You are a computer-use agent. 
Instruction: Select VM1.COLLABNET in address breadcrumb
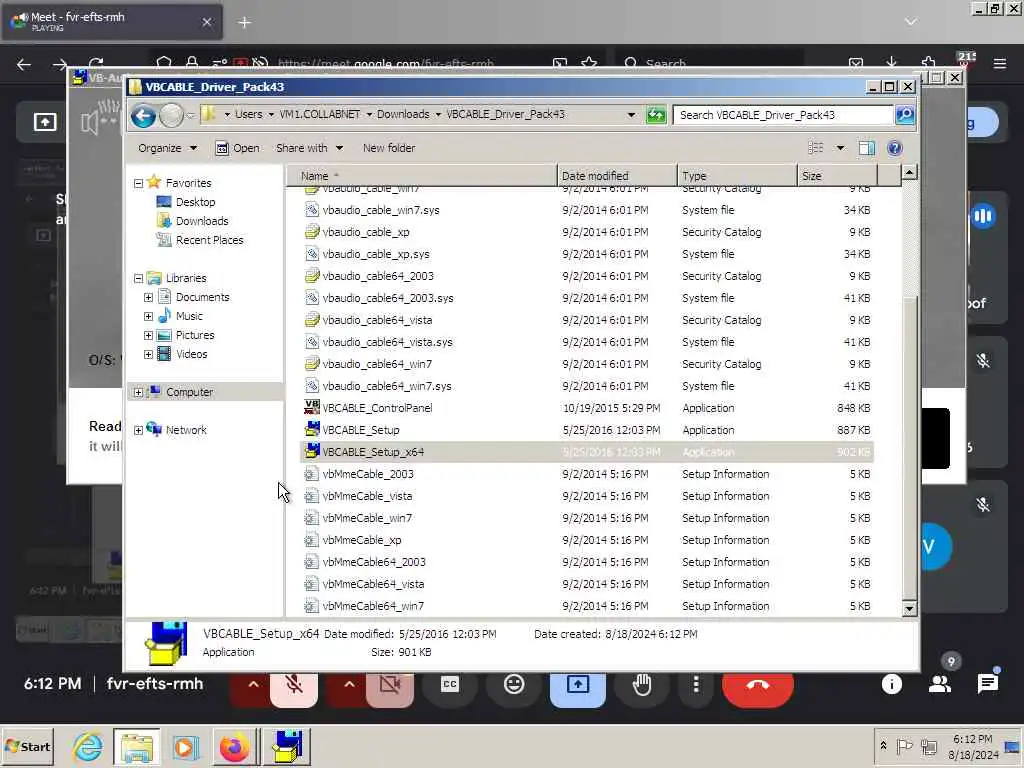click(320, 114)
